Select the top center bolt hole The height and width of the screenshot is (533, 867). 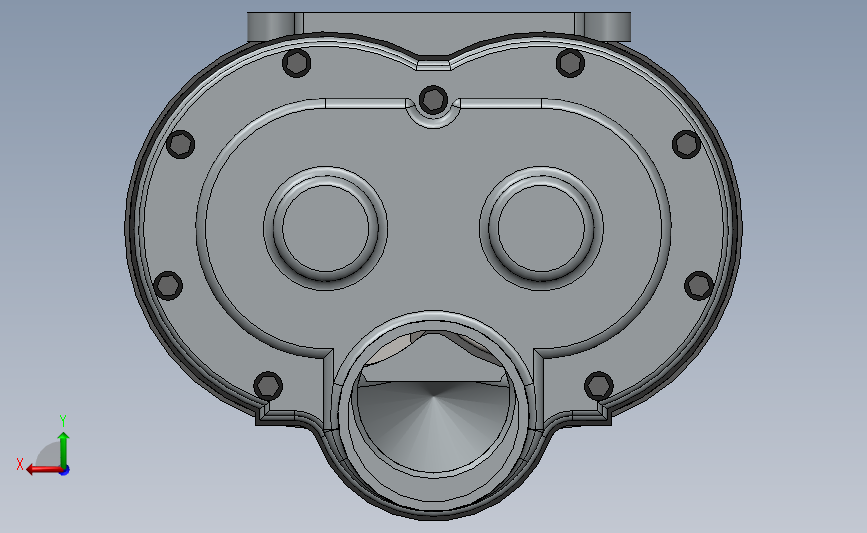pos(434,100)
